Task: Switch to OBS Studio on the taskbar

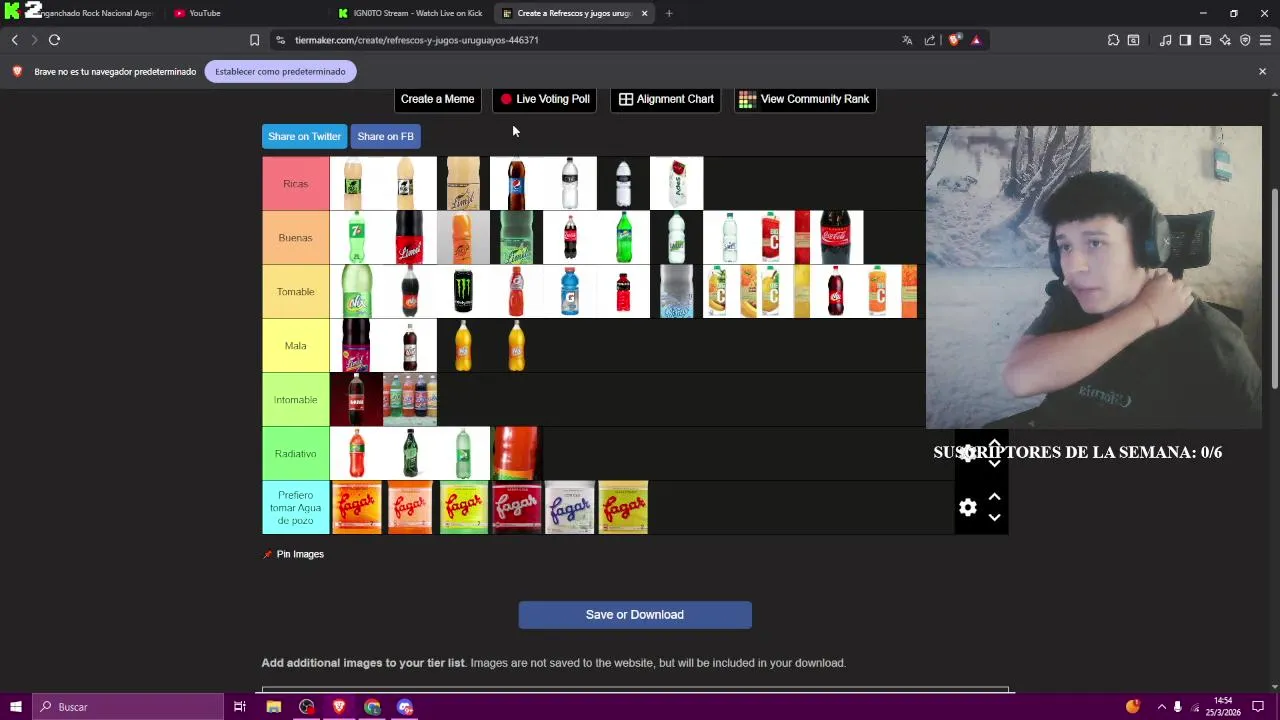Action: (x=306, y=707)
